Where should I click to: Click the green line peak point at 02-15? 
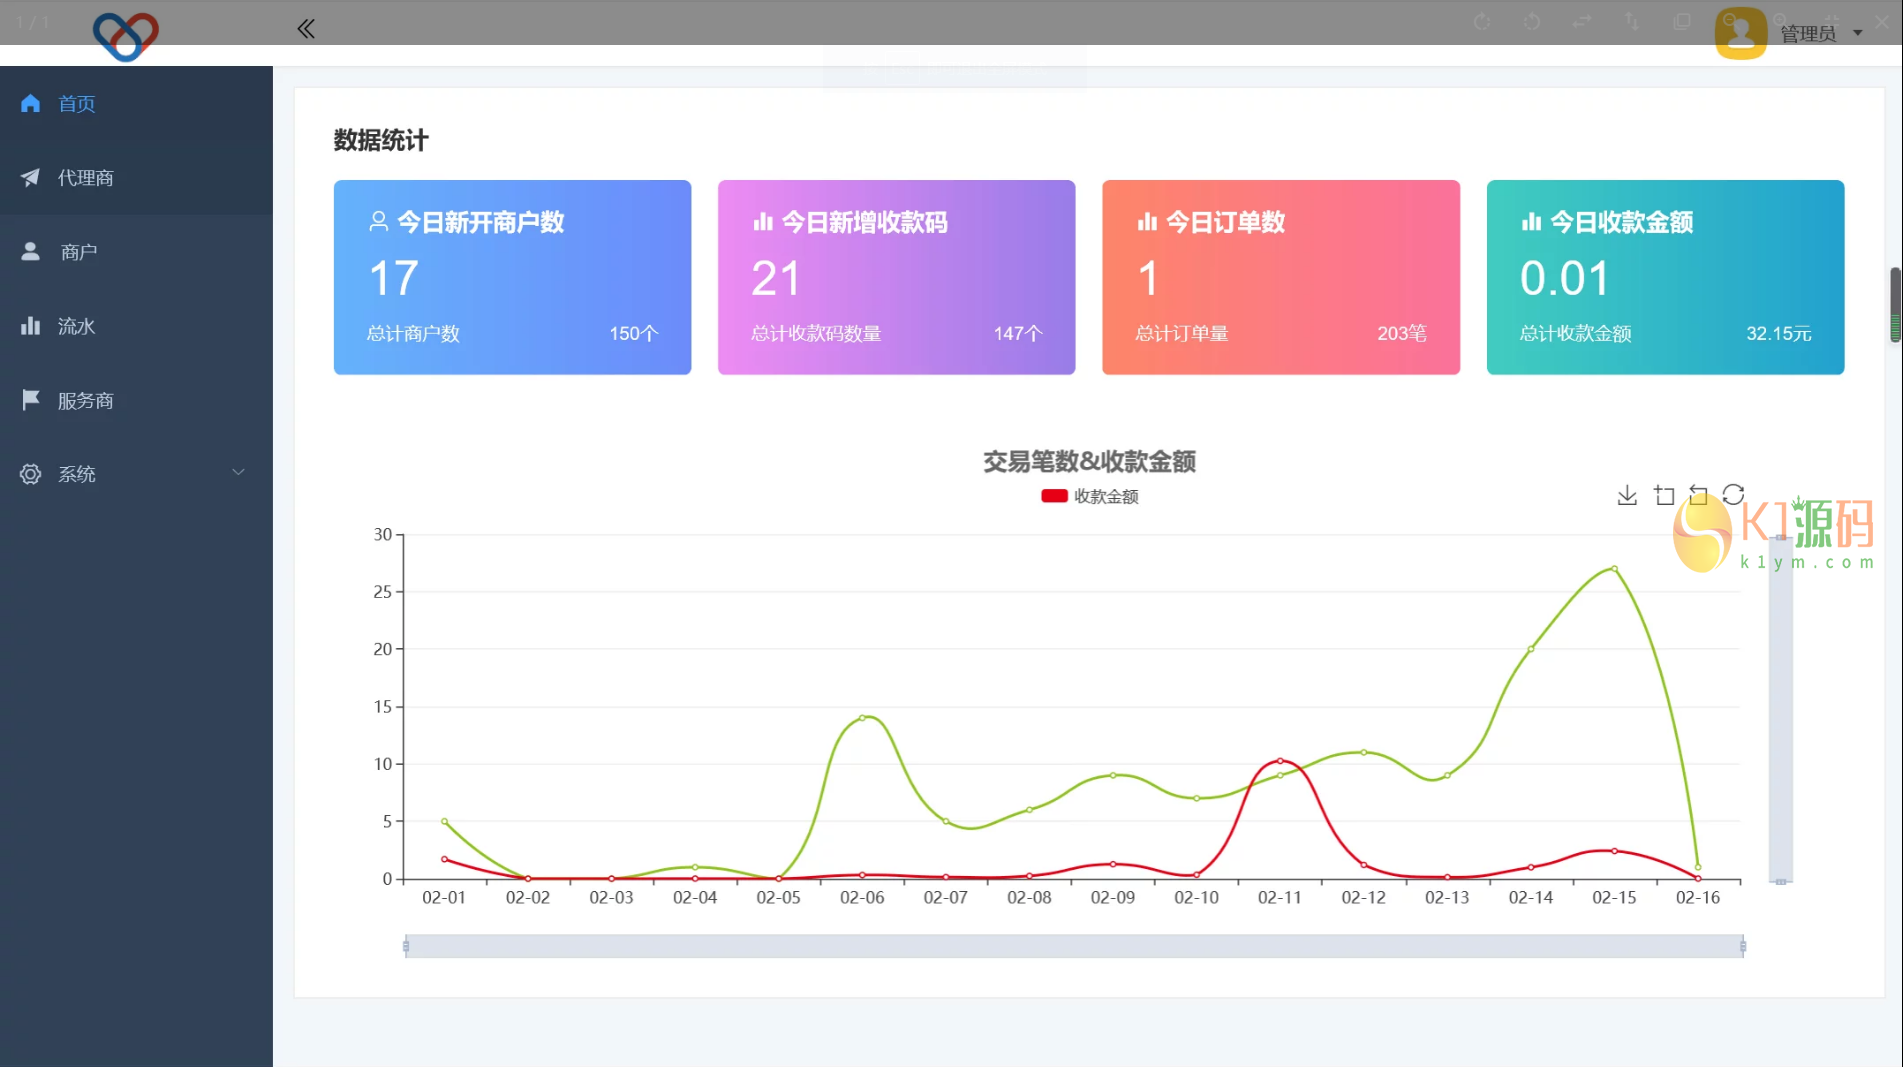point(1614,569)
